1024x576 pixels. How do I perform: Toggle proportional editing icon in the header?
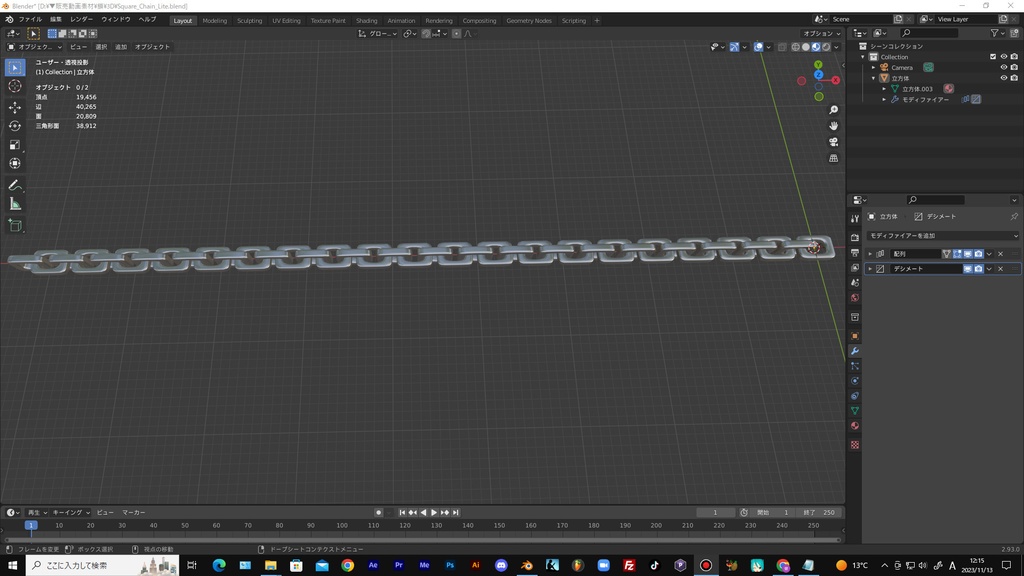click(x=456, y=33)
